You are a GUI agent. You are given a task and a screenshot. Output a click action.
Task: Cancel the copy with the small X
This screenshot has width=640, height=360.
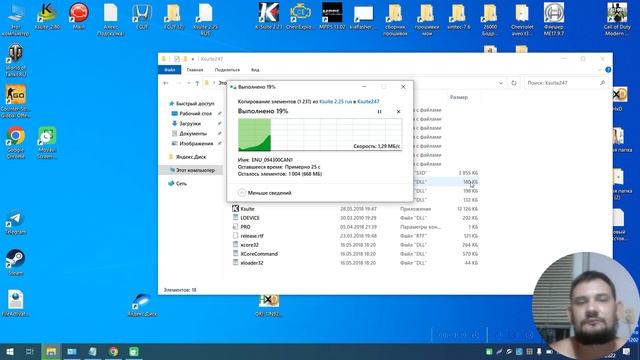(398, 111)
